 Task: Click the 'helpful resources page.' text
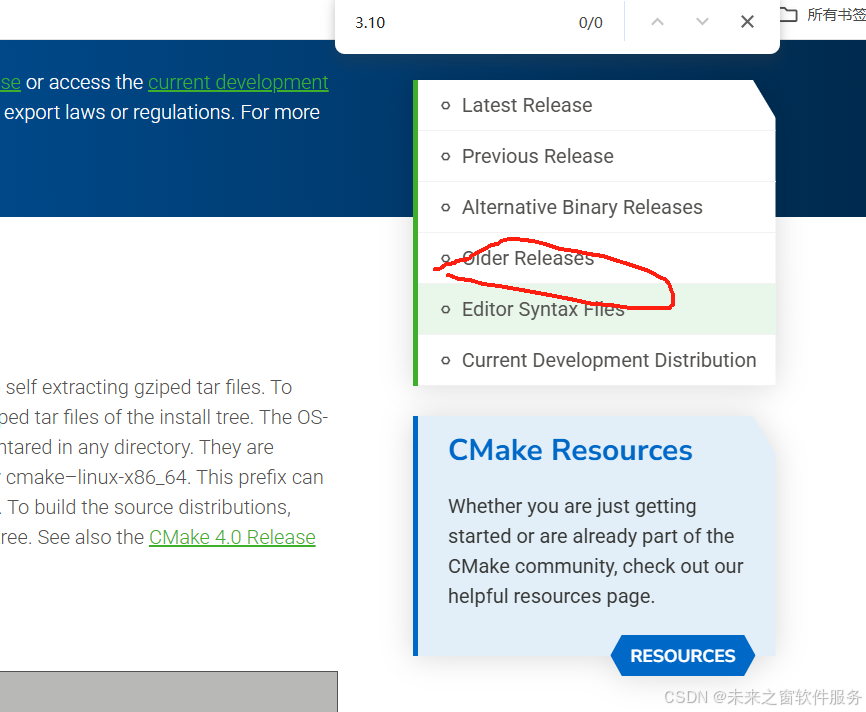pyautogui.click(x=551, y=597)
